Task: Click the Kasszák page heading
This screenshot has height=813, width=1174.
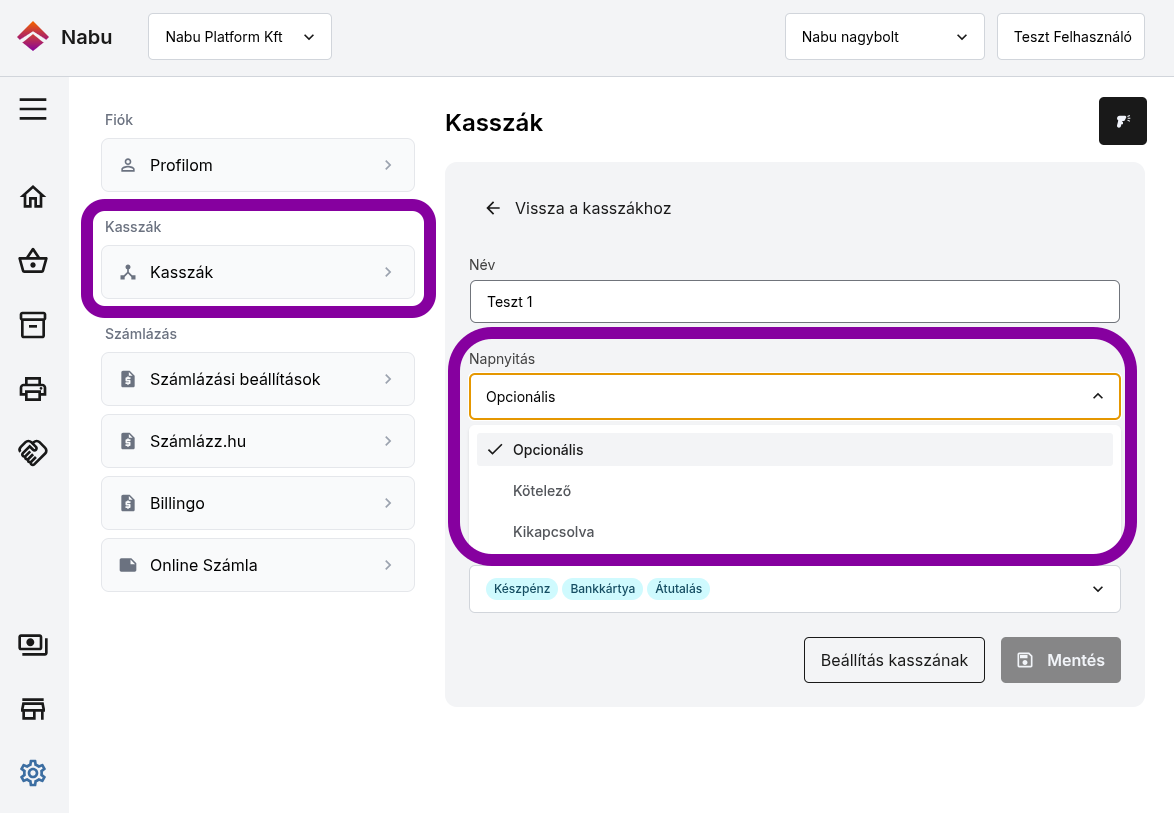Action: pyautogui.click(x=493, y=123)
